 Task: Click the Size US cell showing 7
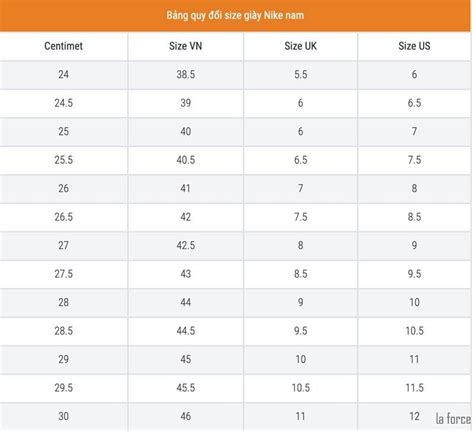coord(414,132)
